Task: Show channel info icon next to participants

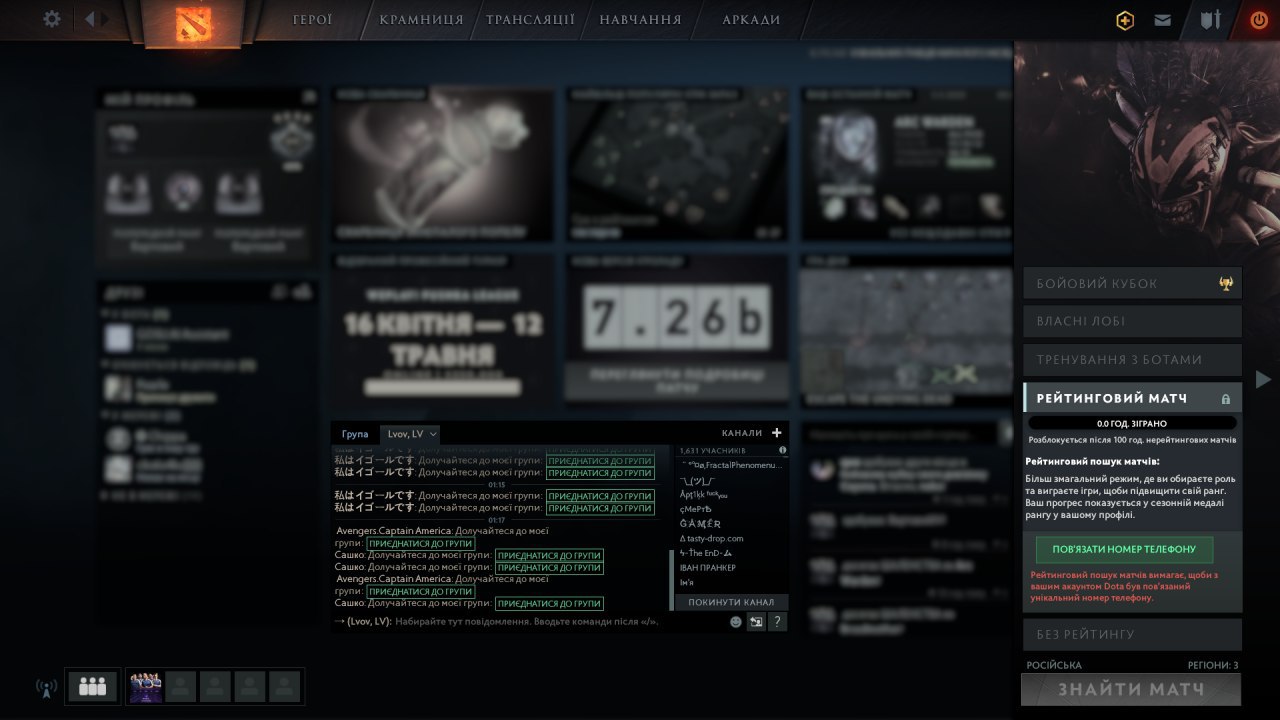Action: click(782, 450)
